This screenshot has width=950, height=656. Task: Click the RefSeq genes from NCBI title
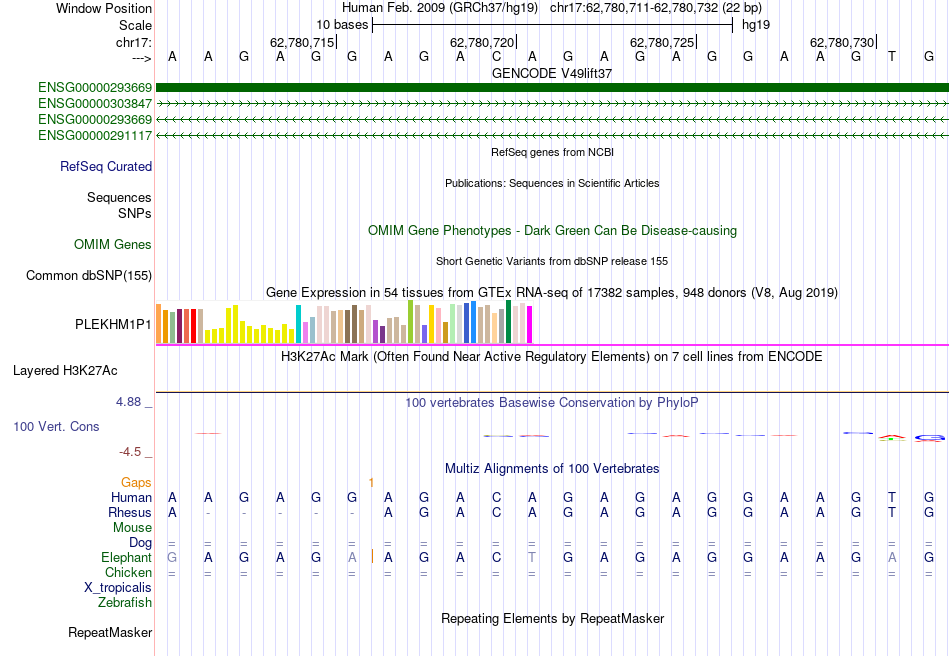(552, 152)
